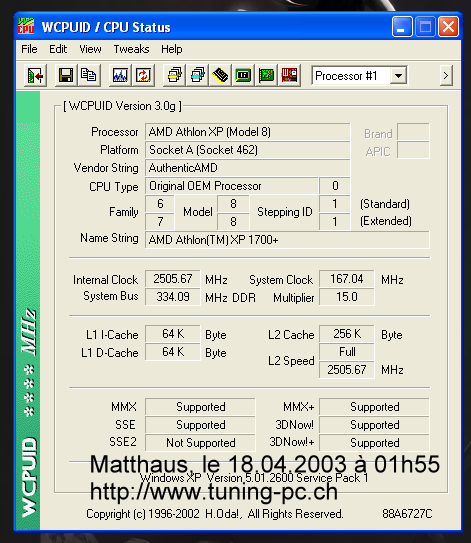Click the Exit door icon in the toolbar
The height and width of the screenshot is (543, 471).
click(36, 75)
